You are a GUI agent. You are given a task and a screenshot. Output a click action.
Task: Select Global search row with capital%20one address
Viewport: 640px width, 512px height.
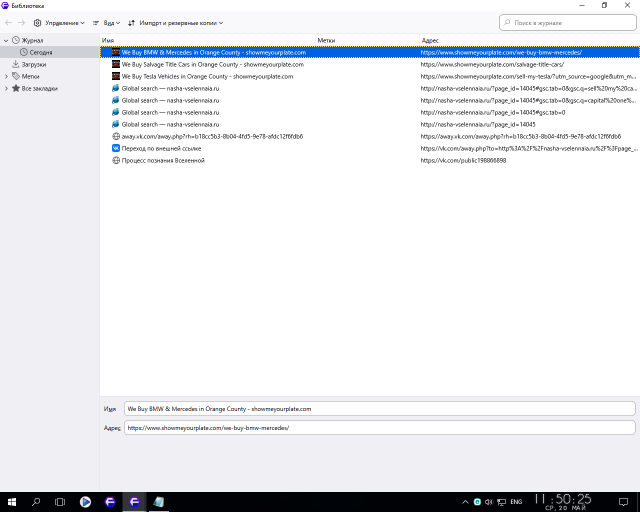tap(370, 100)
